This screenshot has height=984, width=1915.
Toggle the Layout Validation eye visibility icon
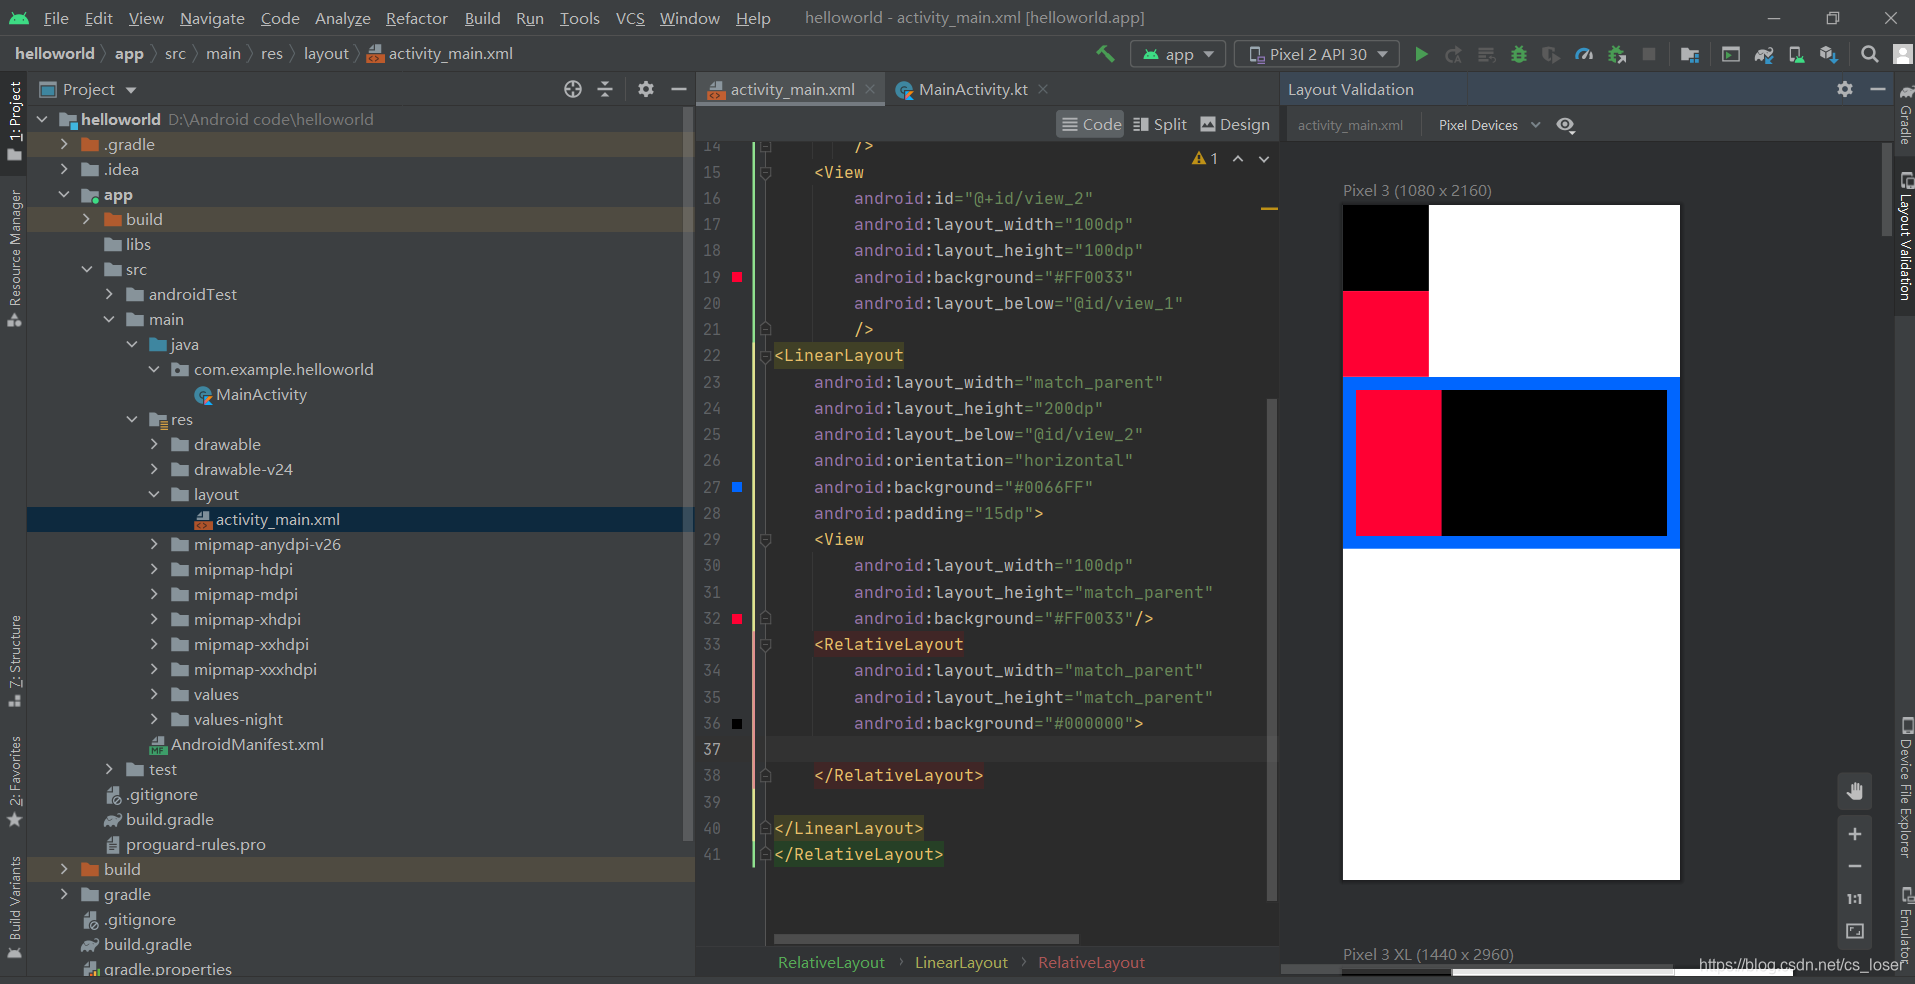pyautogui.click(x=1566, y=125)
